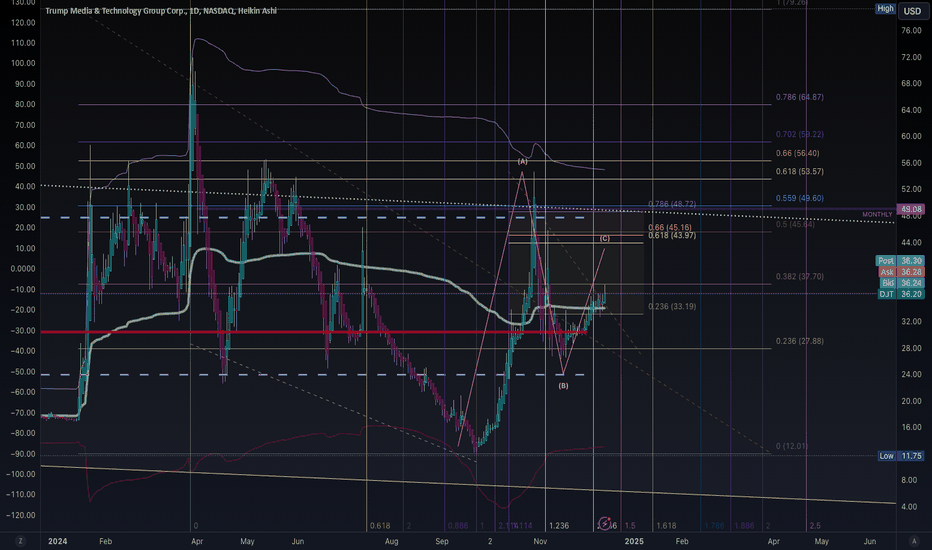Click Fib label '0.786 (64.87)'
The width and height of the screenshot is (932, 550).
(799, 97)
